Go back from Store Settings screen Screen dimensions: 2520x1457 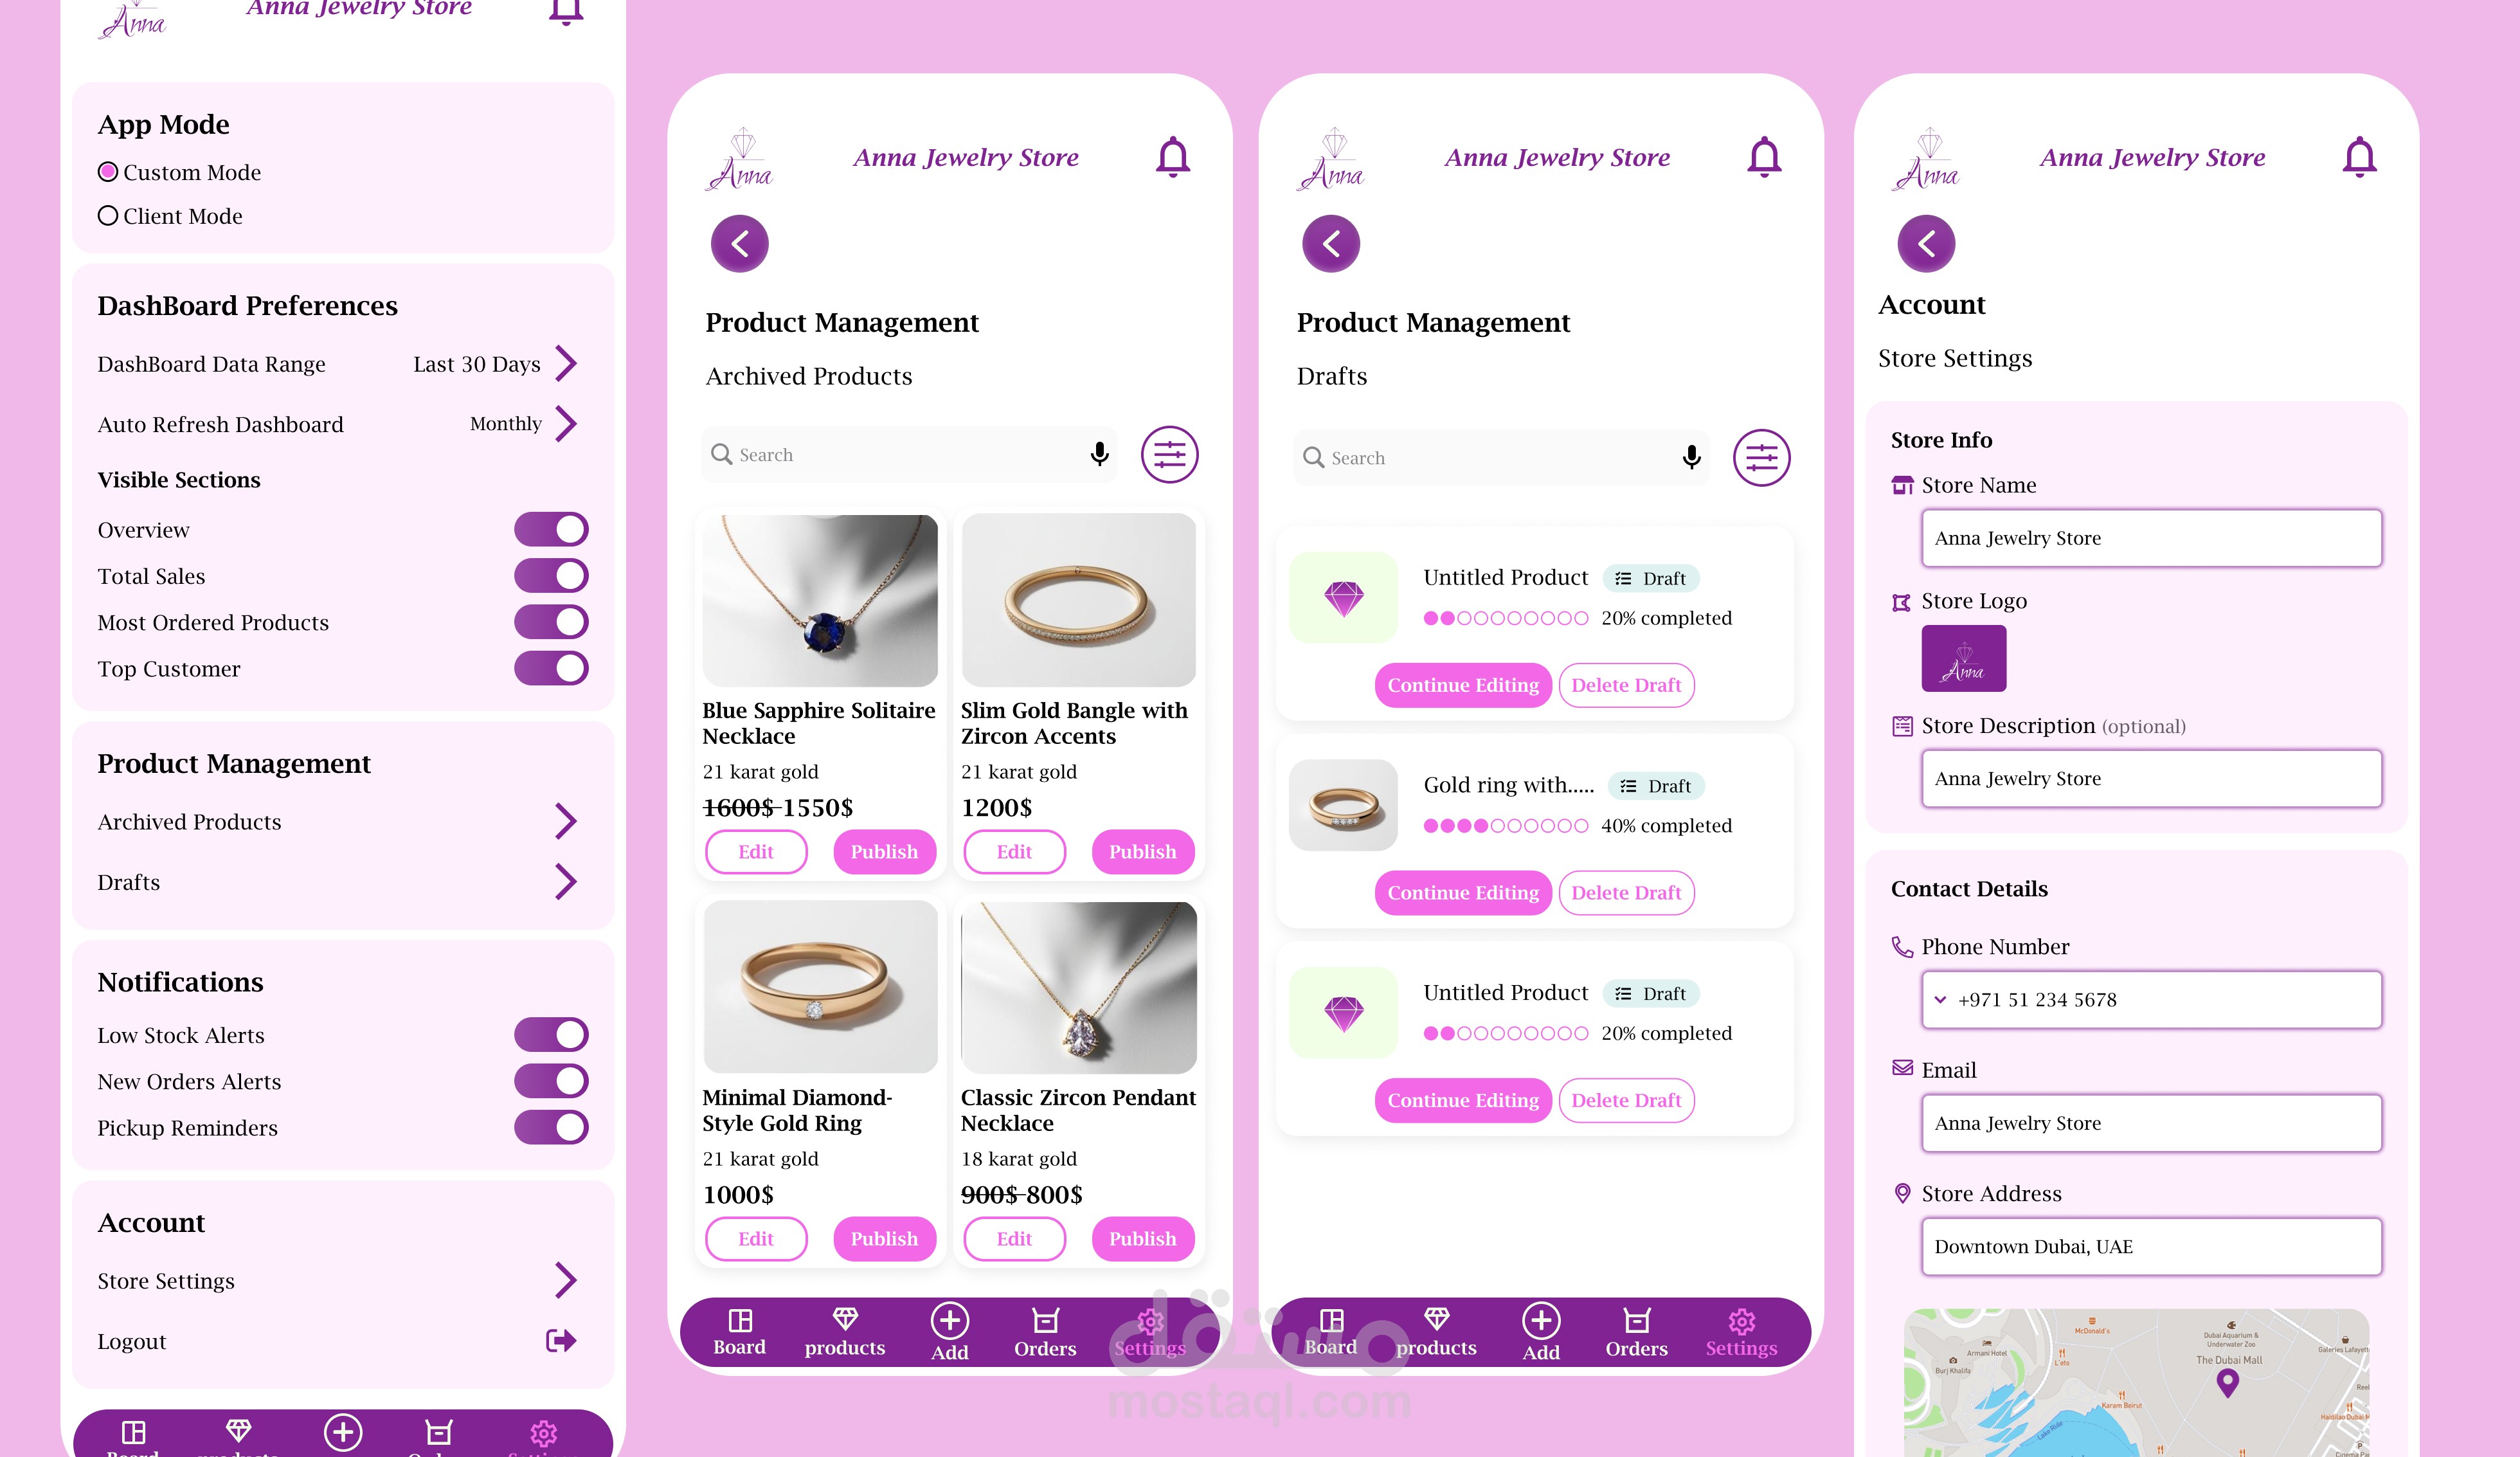(x=1926, y=243)
